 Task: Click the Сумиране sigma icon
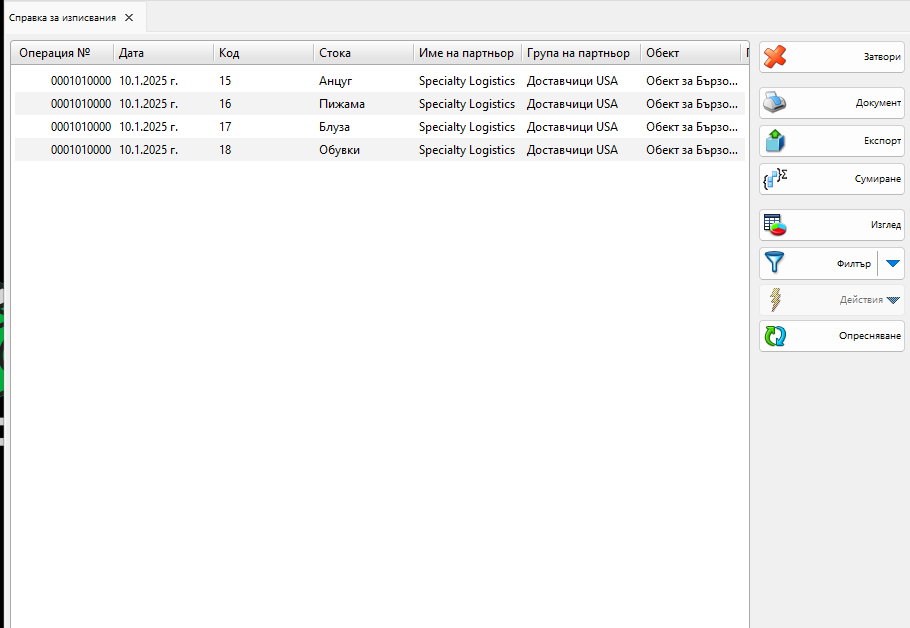click(775, 180)
